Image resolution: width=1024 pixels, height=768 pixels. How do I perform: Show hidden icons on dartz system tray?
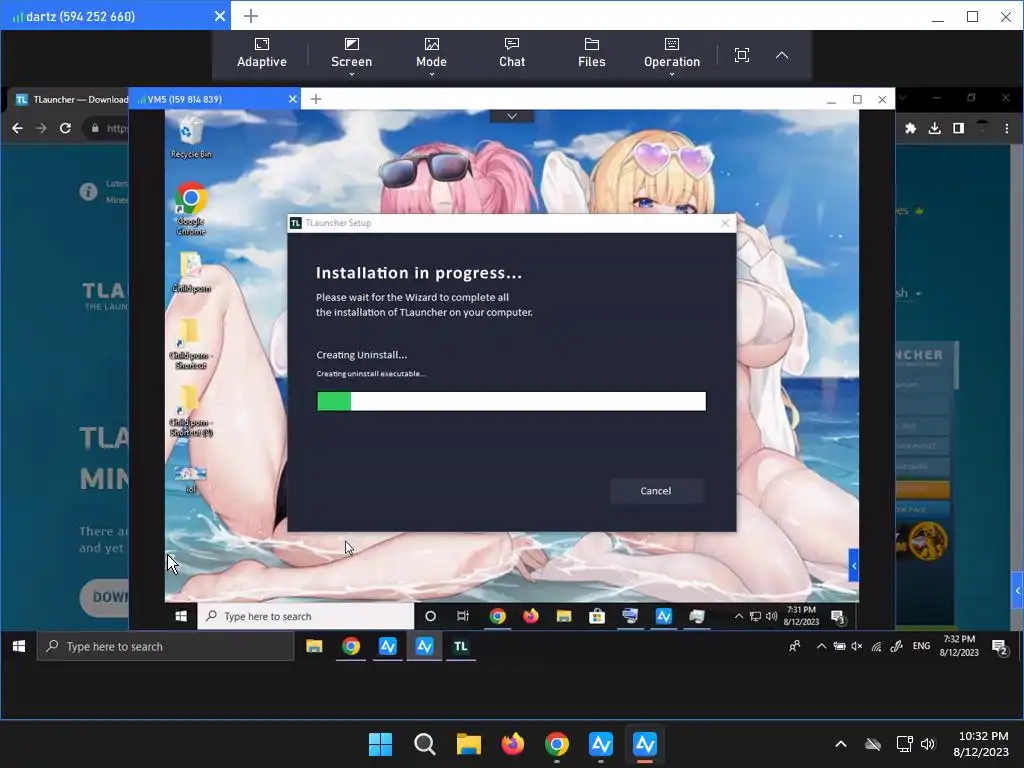[821, 646]
